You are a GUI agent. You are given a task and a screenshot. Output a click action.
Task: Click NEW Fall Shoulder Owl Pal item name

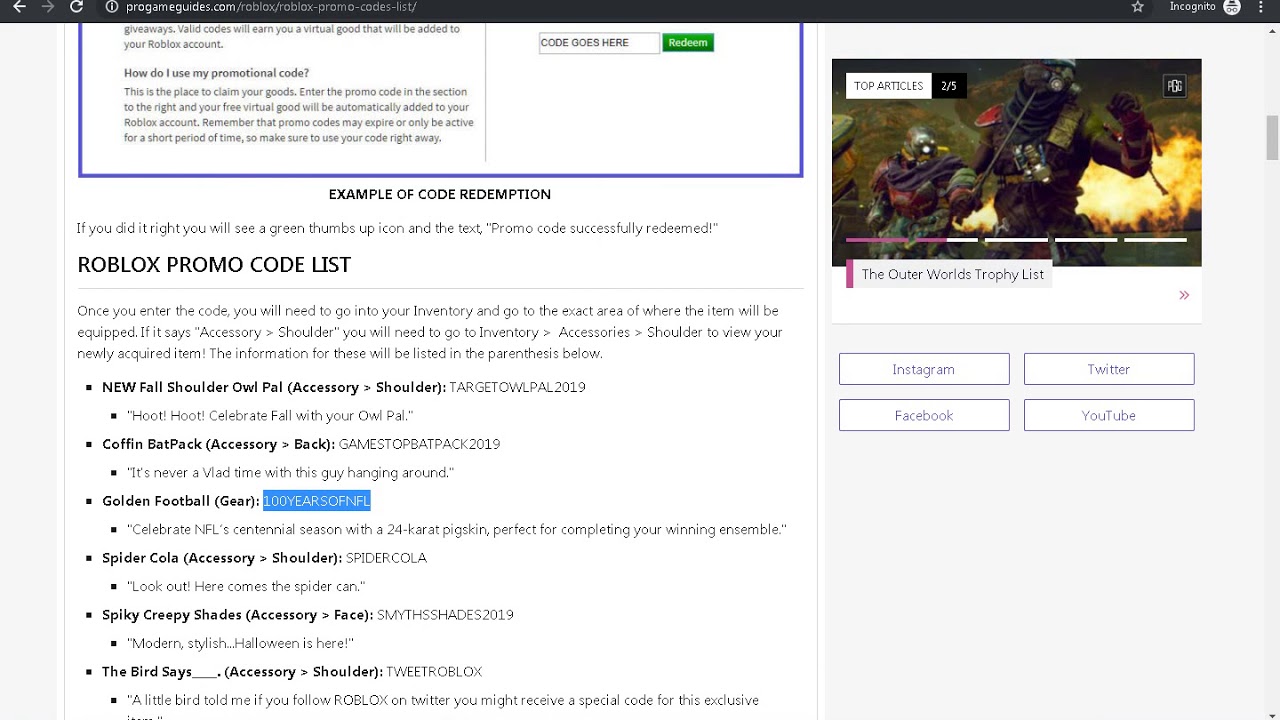click(274, 387)
